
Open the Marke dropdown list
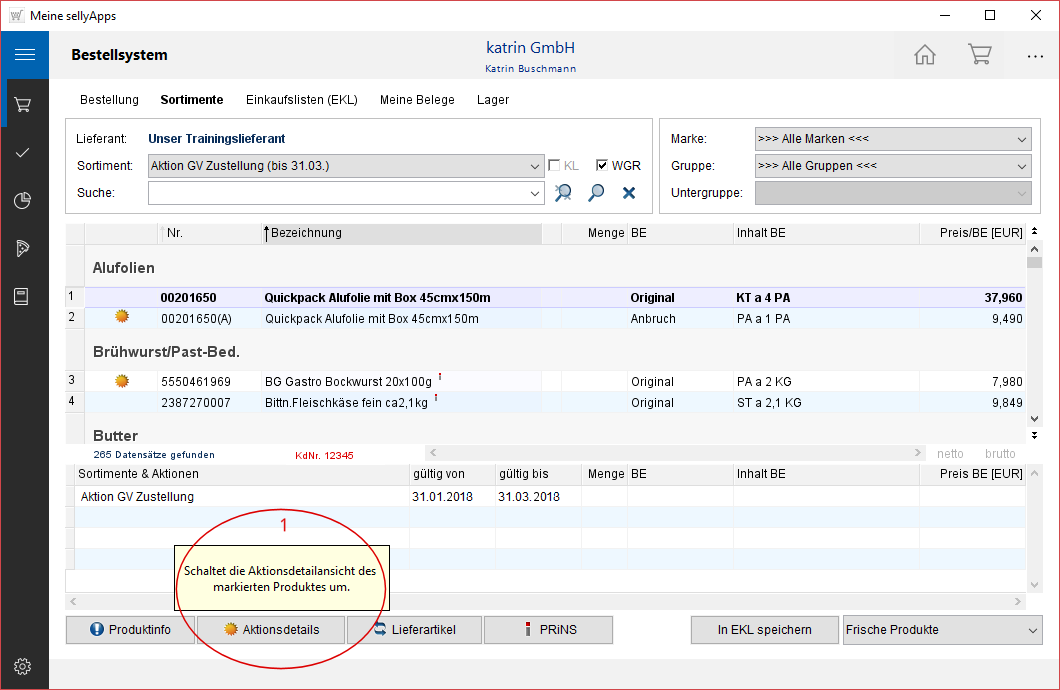1021,139
